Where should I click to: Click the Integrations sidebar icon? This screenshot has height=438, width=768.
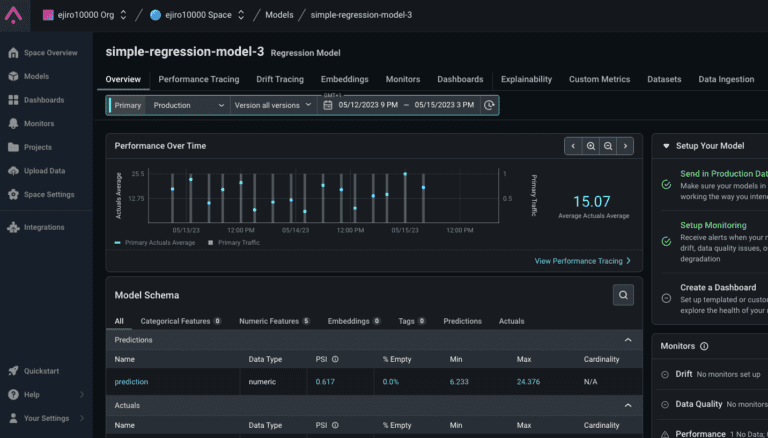[x=14, y=227]
